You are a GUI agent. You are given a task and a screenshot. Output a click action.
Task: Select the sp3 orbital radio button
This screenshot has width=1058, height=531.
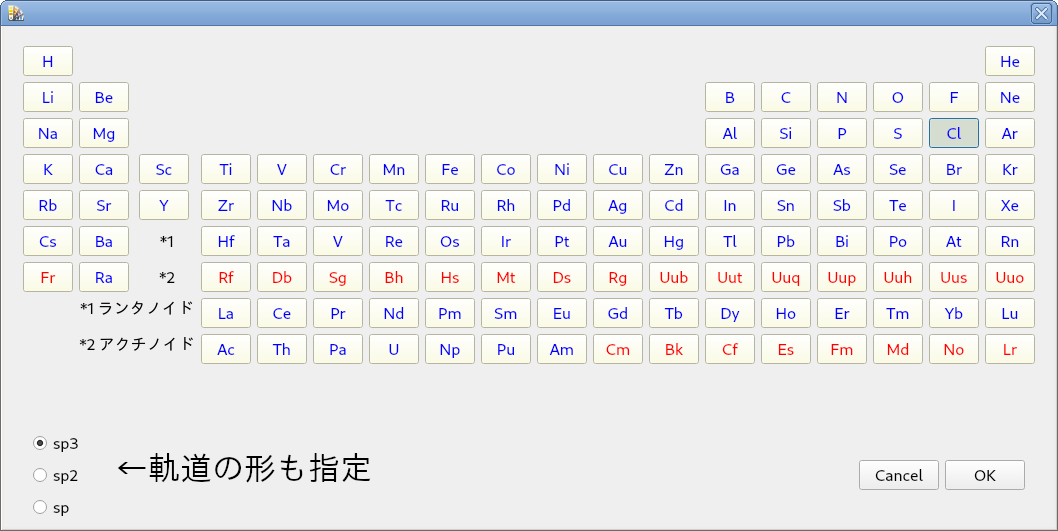coord(40,442)
